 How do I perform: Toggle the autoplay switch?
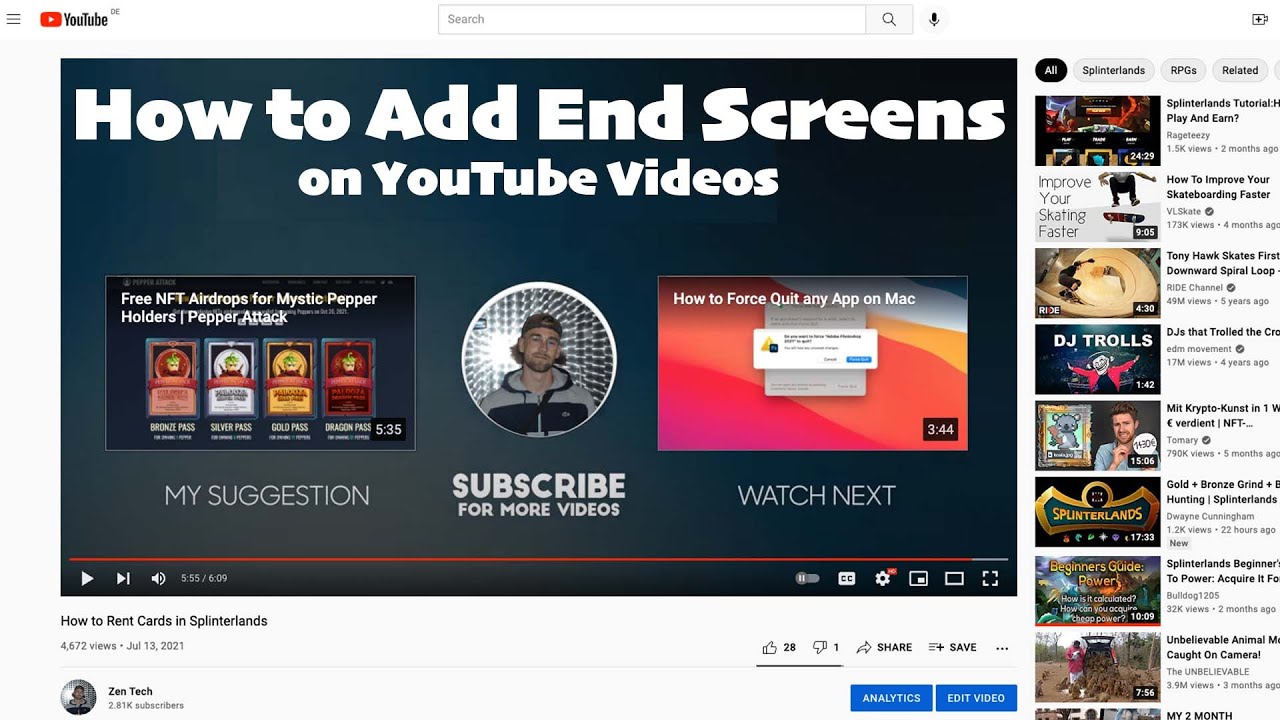click(807, 578)
